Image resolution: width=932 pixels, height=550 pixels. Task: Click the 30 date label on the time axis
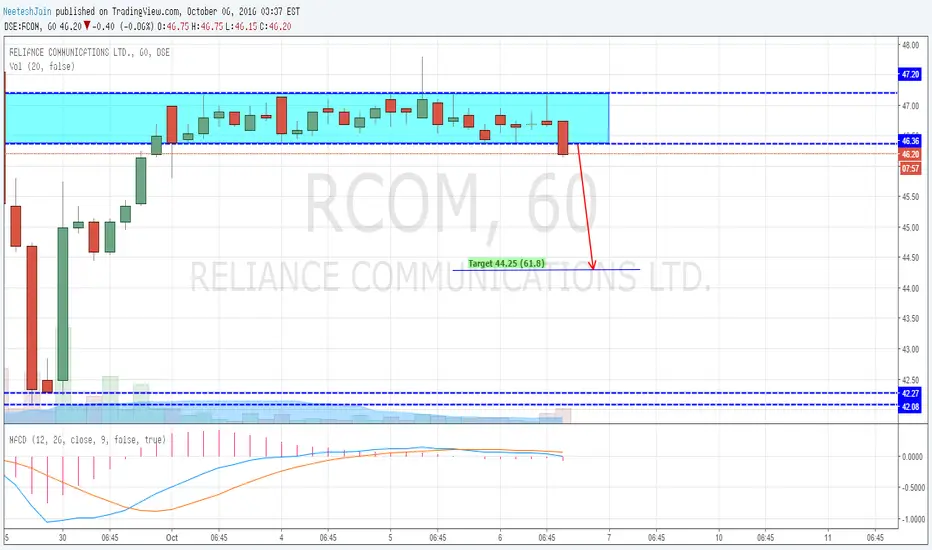click(62, 538)
